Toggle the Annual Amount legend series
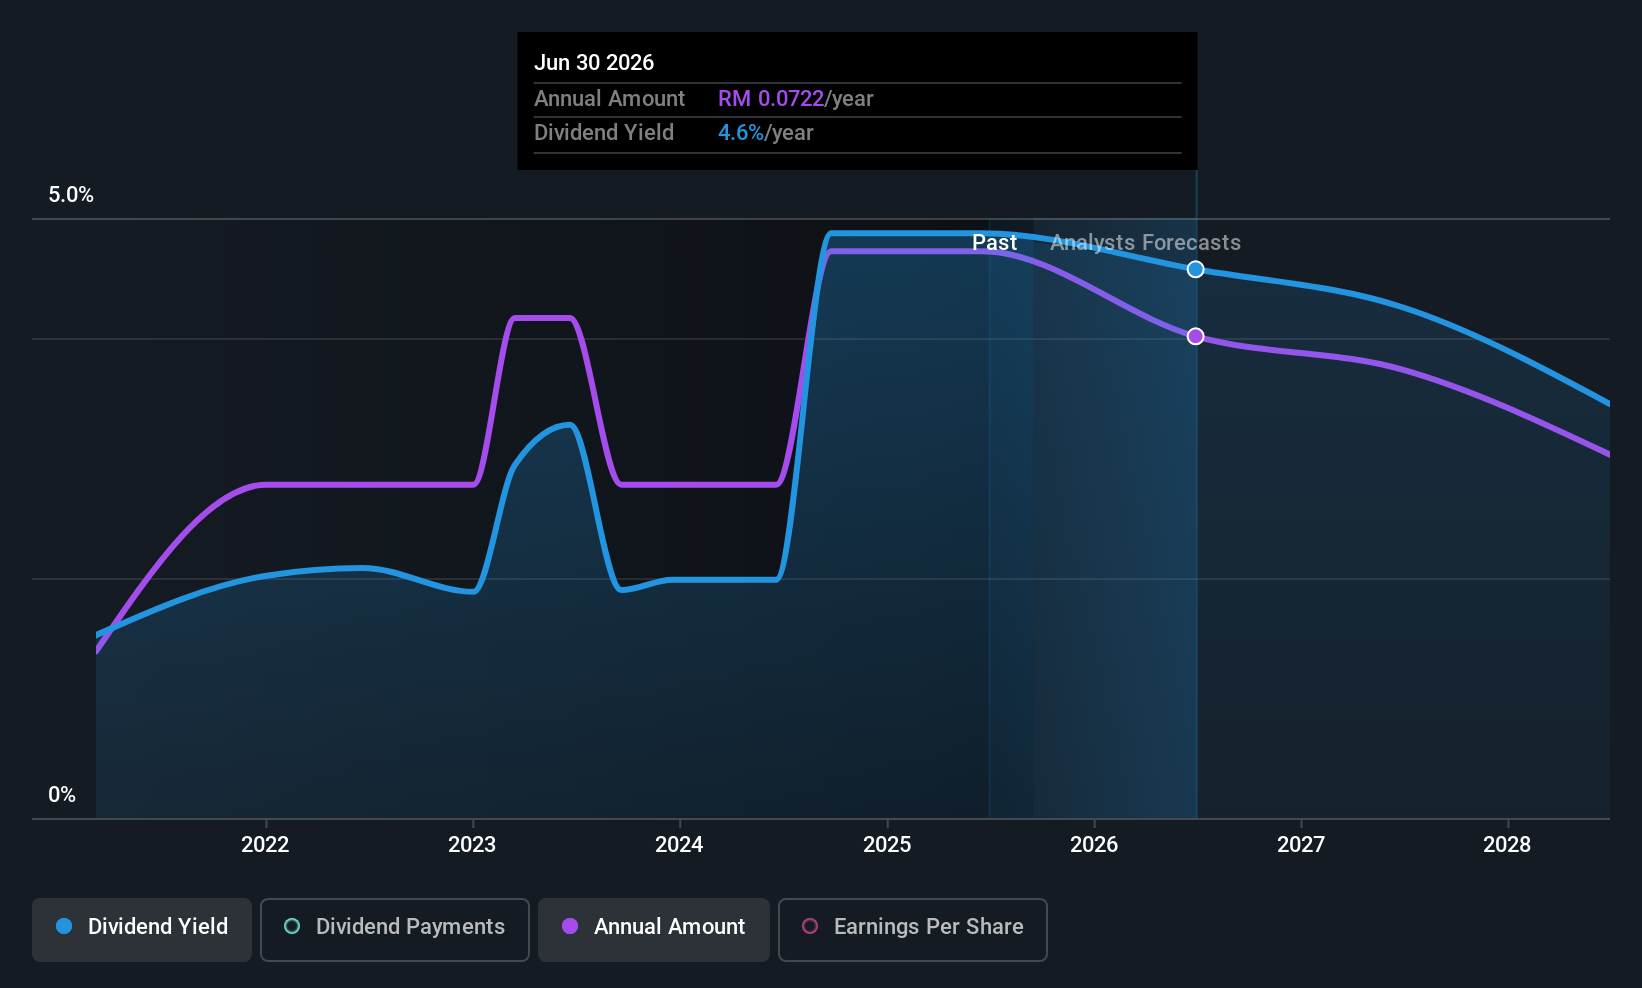Image resolution: width=1642 pixels, height=988 pixels. point(654,929)
